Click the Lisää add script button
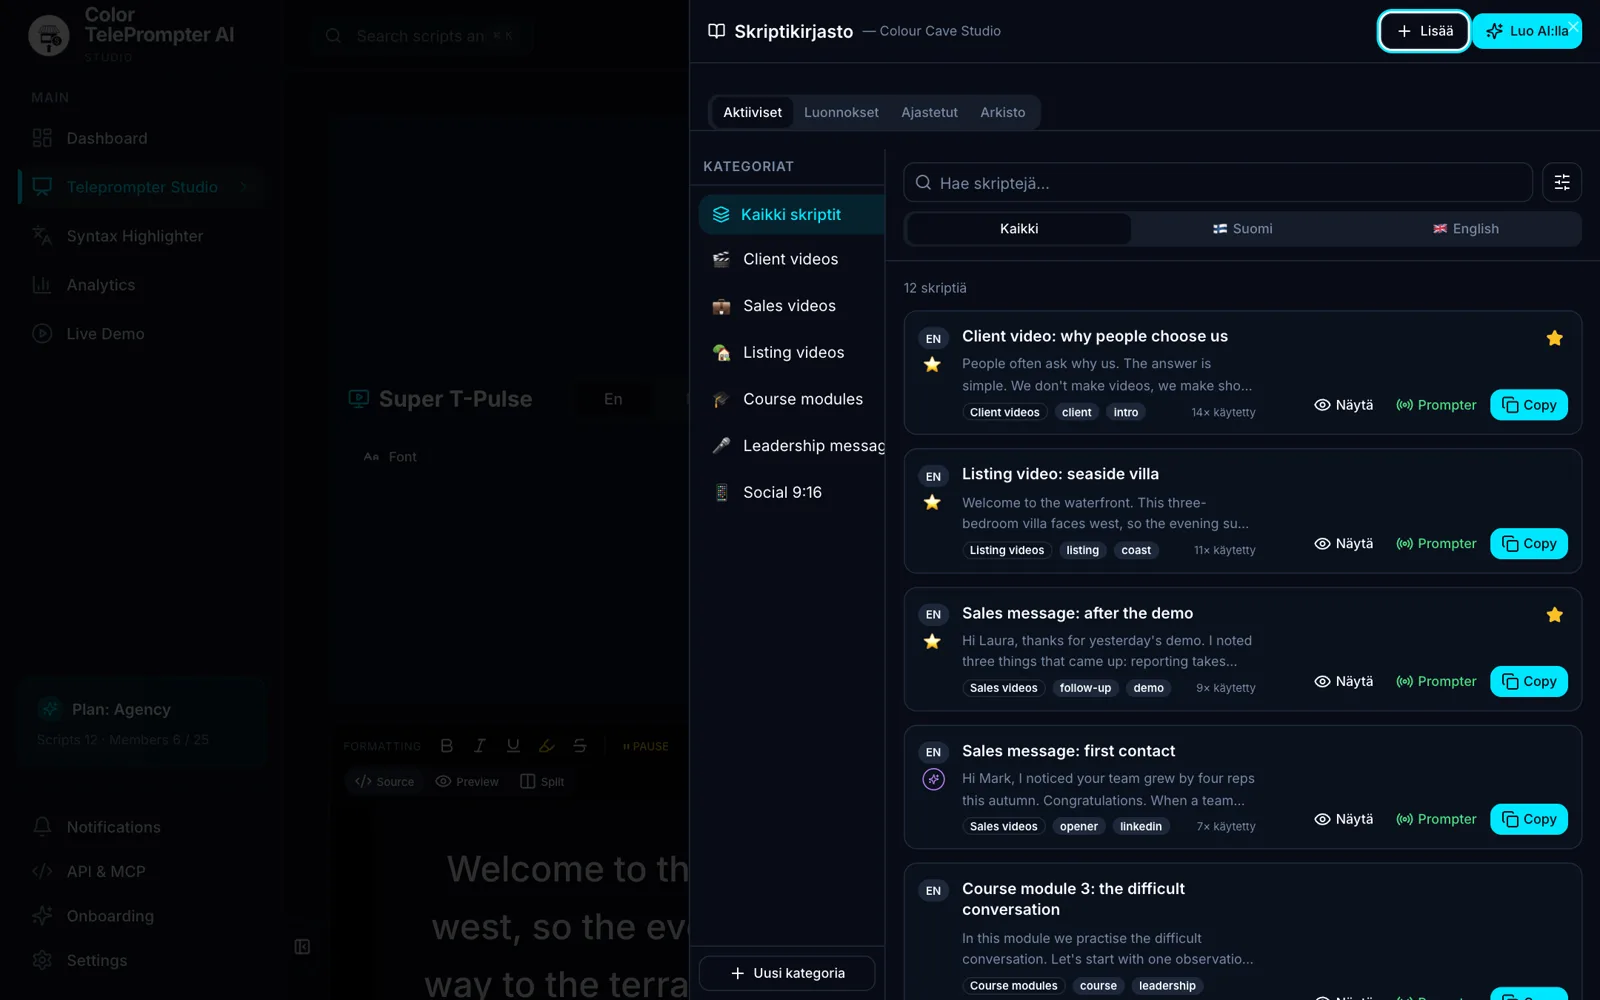Image resolution: width=1600 pixels, height=1000 pixels. (1423, 31)
